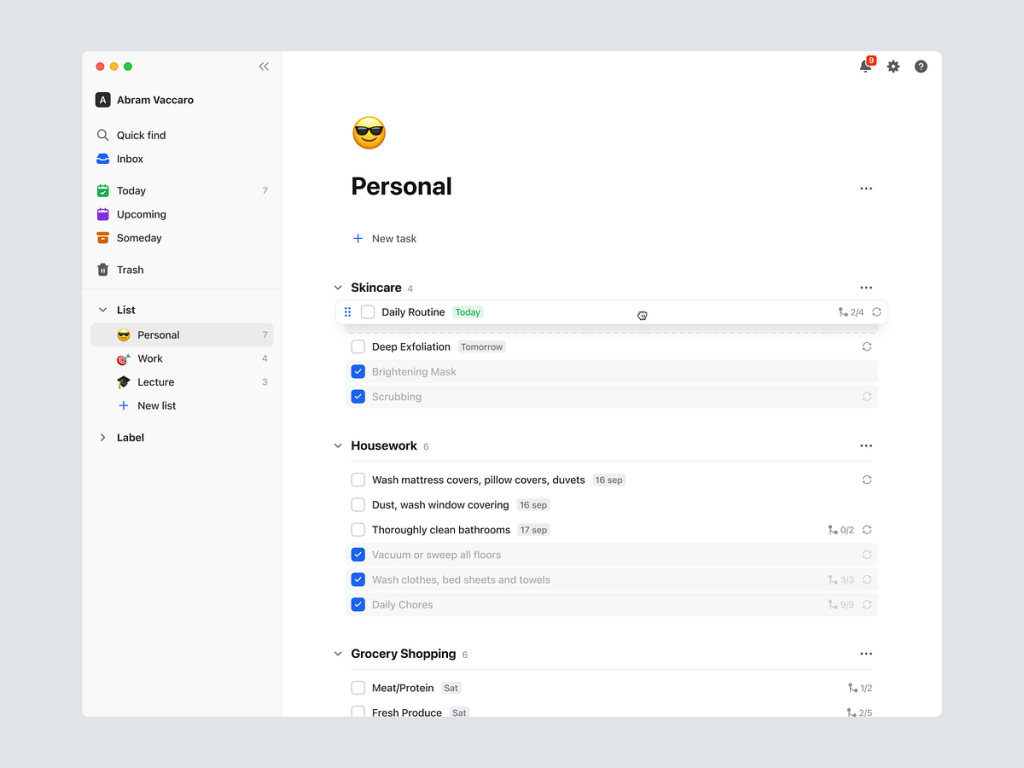1024x768 pixels.
Task: Uncheck the Brightening Mask task
Action: (x=358, y=372)
